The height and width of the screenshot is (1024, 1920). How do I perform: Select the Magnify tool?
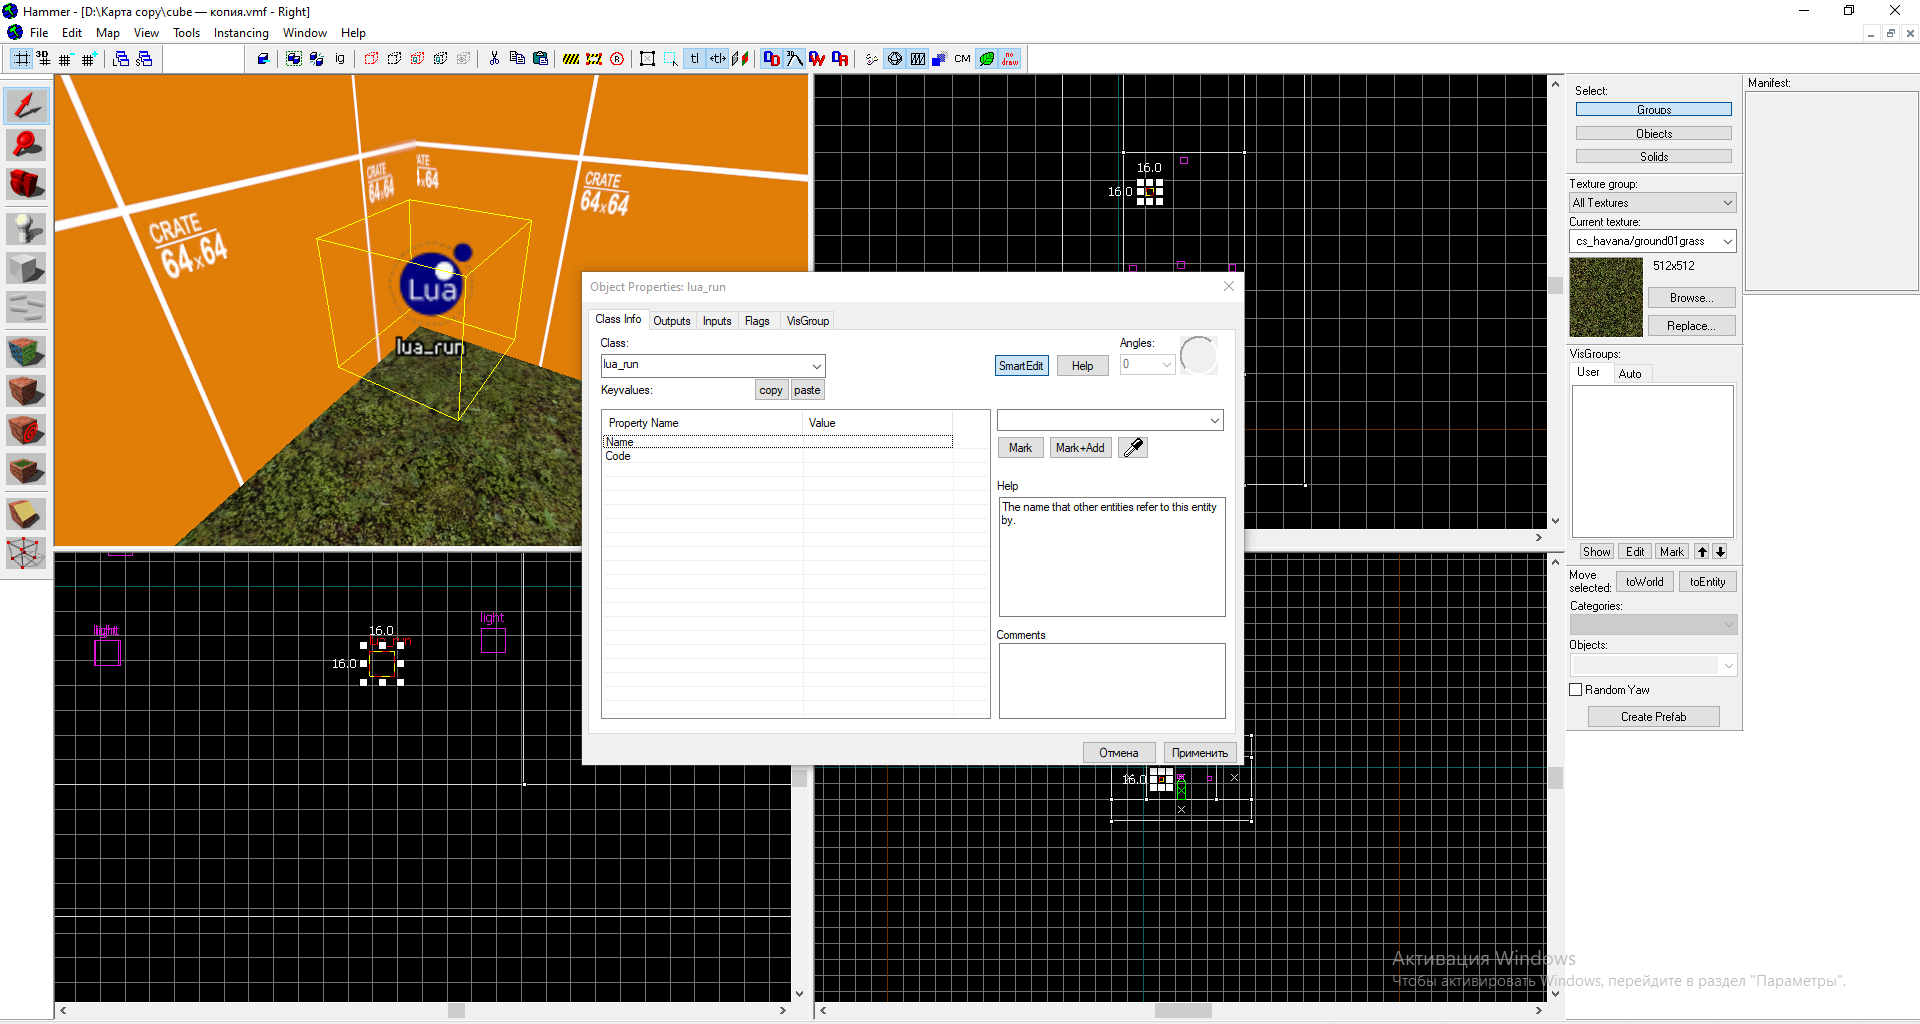click(x=26, y=145)
